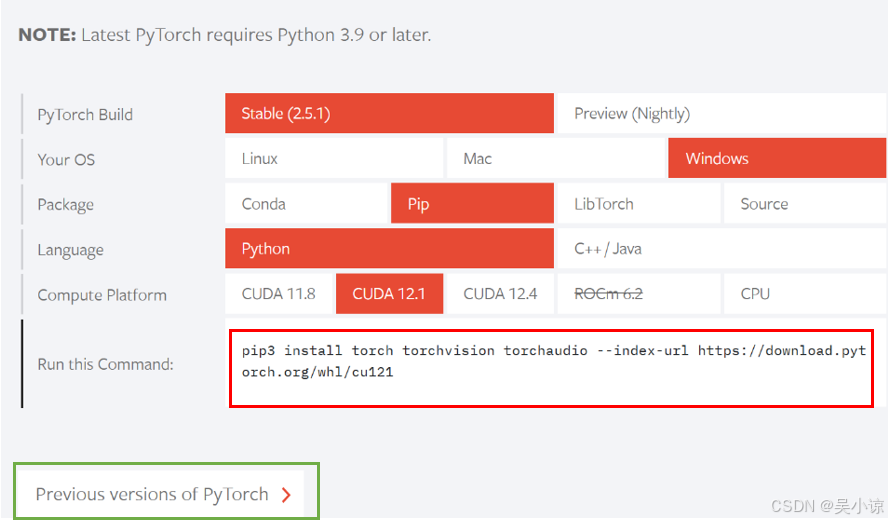The image size is (888, 521).
Task: Pick CUDA 12.1 compute platform
Action: tap(389, 293)
